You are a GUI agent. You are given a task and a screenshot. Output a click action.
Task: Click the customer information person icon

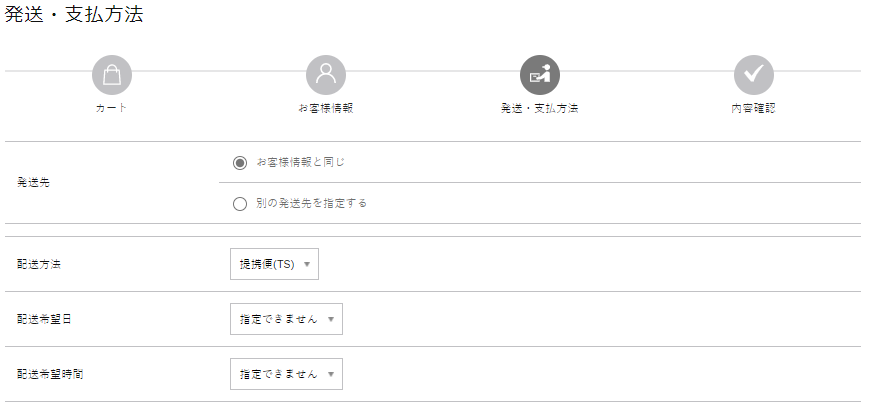[326, 75]
